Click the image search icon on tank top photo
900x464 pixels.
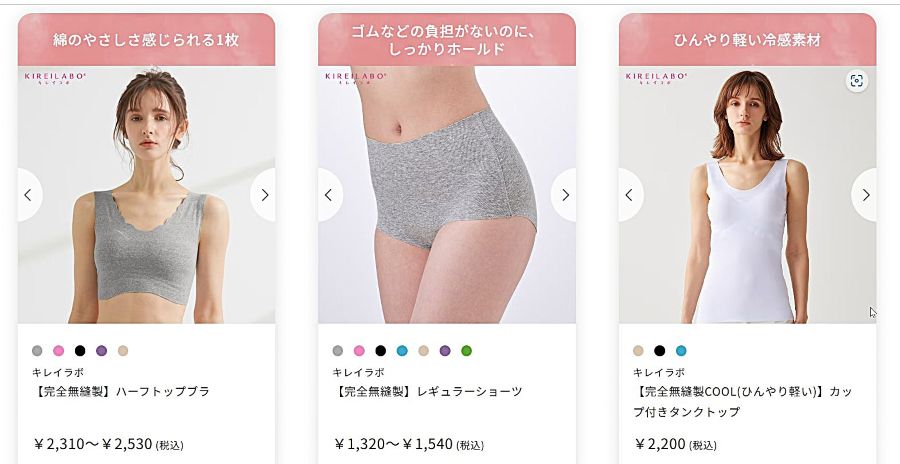tap(856, 81)
